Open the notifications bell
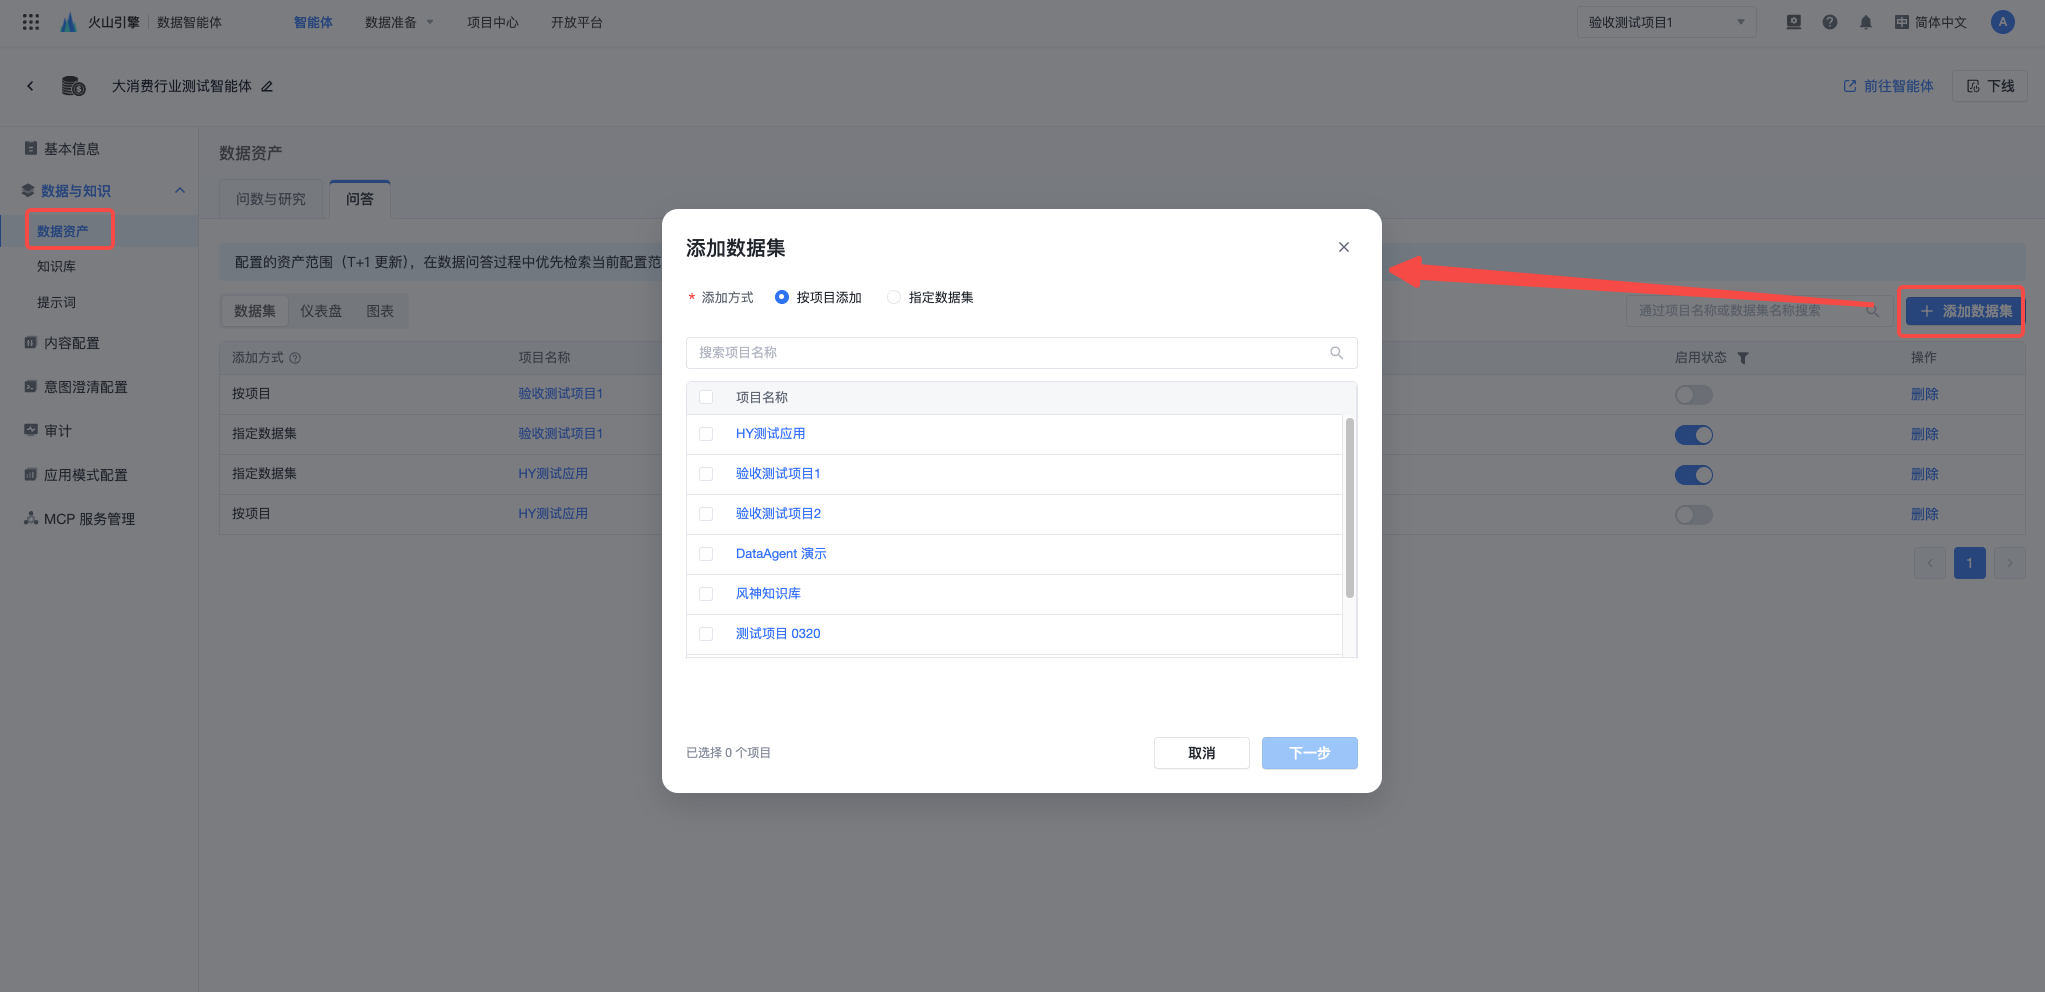This screenshot has width=2045, height=992. [x=1866, y=22]
